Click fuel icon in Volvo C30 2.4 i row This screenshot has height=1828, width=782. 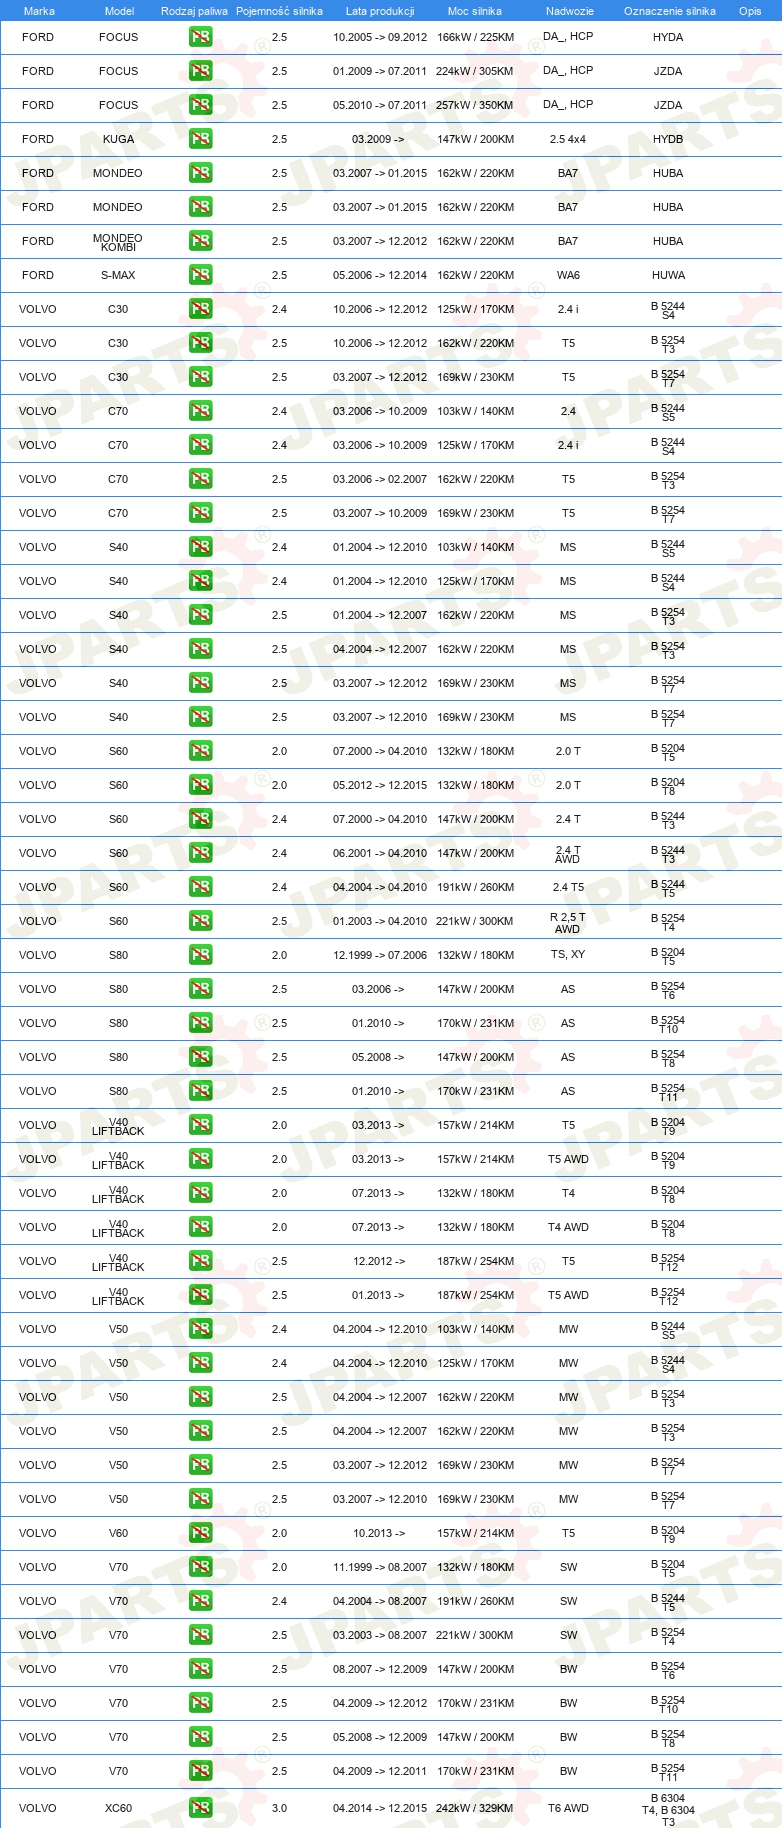(x=200, y=309)
